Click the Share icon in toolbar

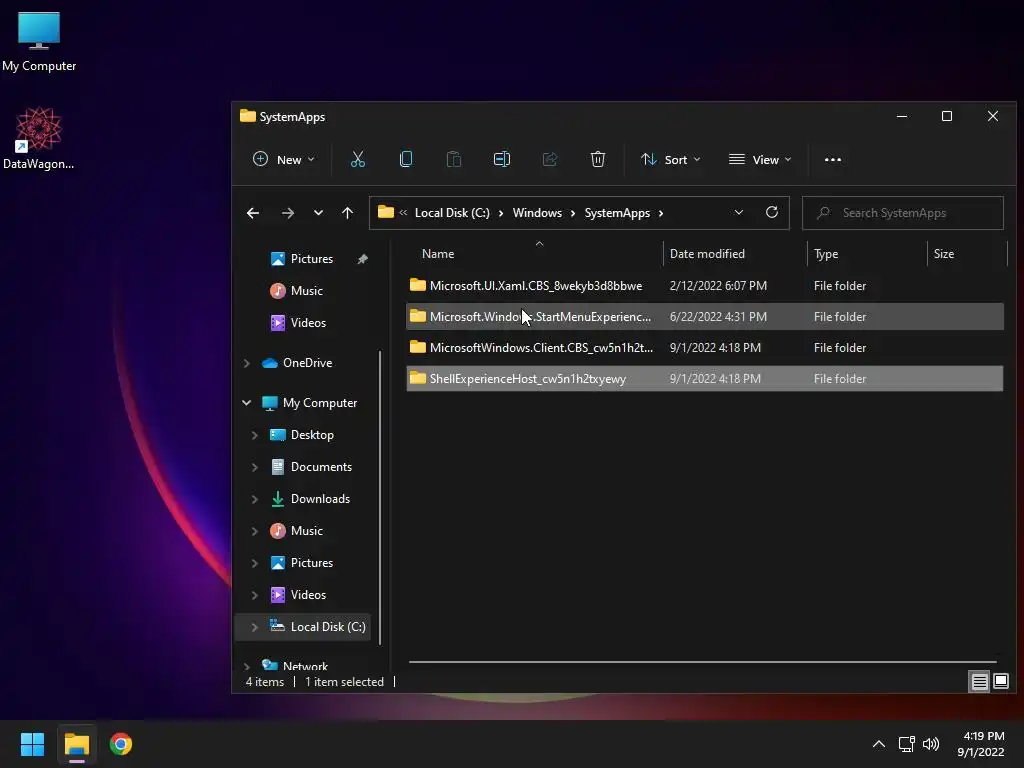click(x=550, y=159)
